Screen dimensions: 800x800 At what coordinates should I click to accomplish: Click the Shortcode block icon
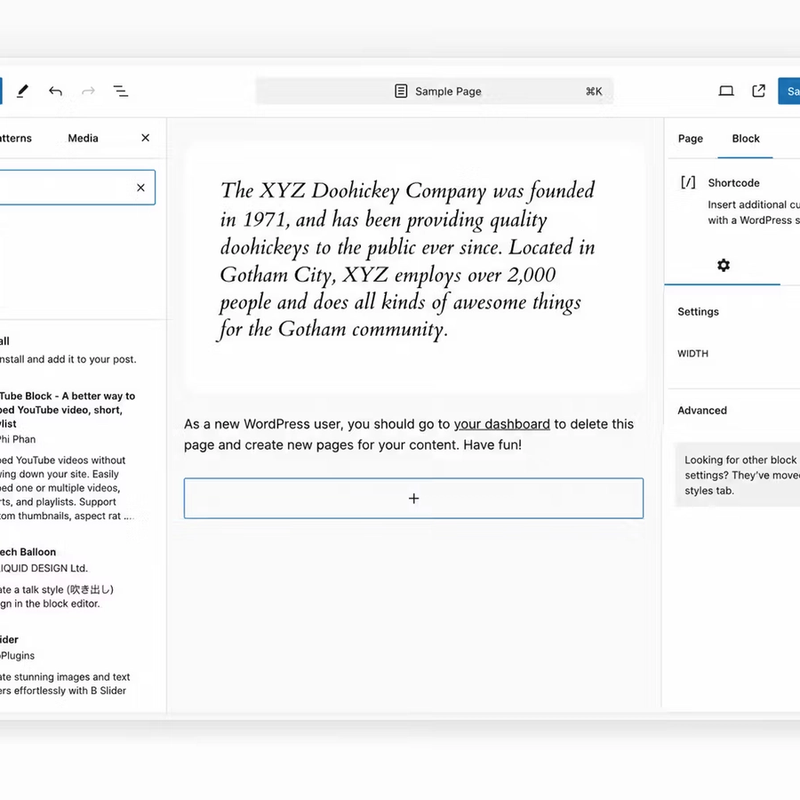(688, 183)
